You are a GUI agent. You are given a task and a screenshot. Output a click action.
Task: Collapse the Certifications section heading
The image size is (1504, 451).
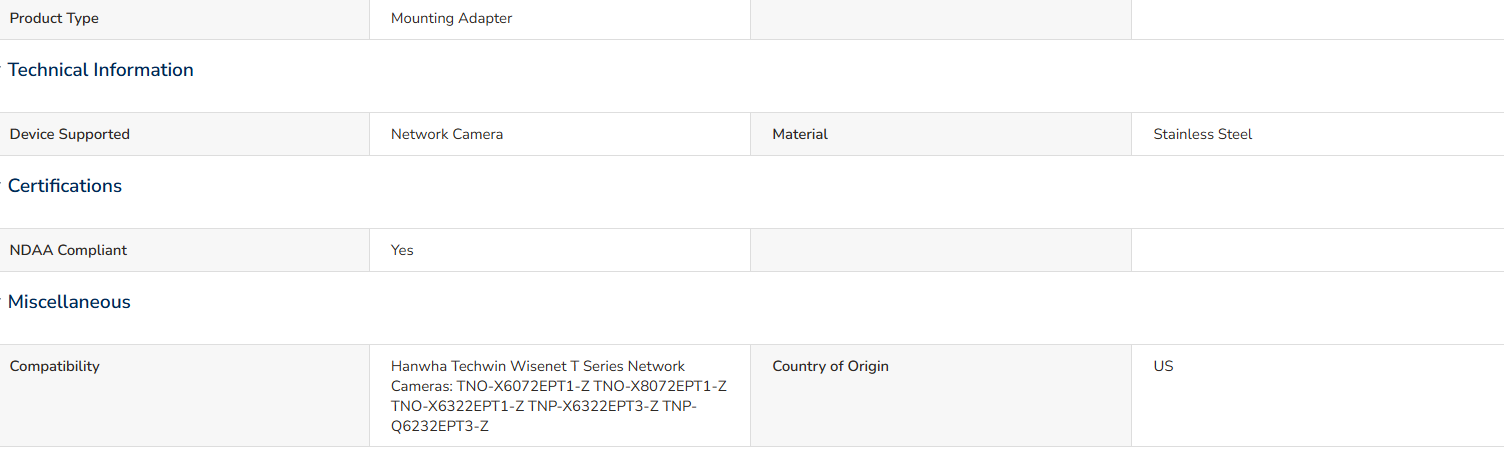coord(65,186)
